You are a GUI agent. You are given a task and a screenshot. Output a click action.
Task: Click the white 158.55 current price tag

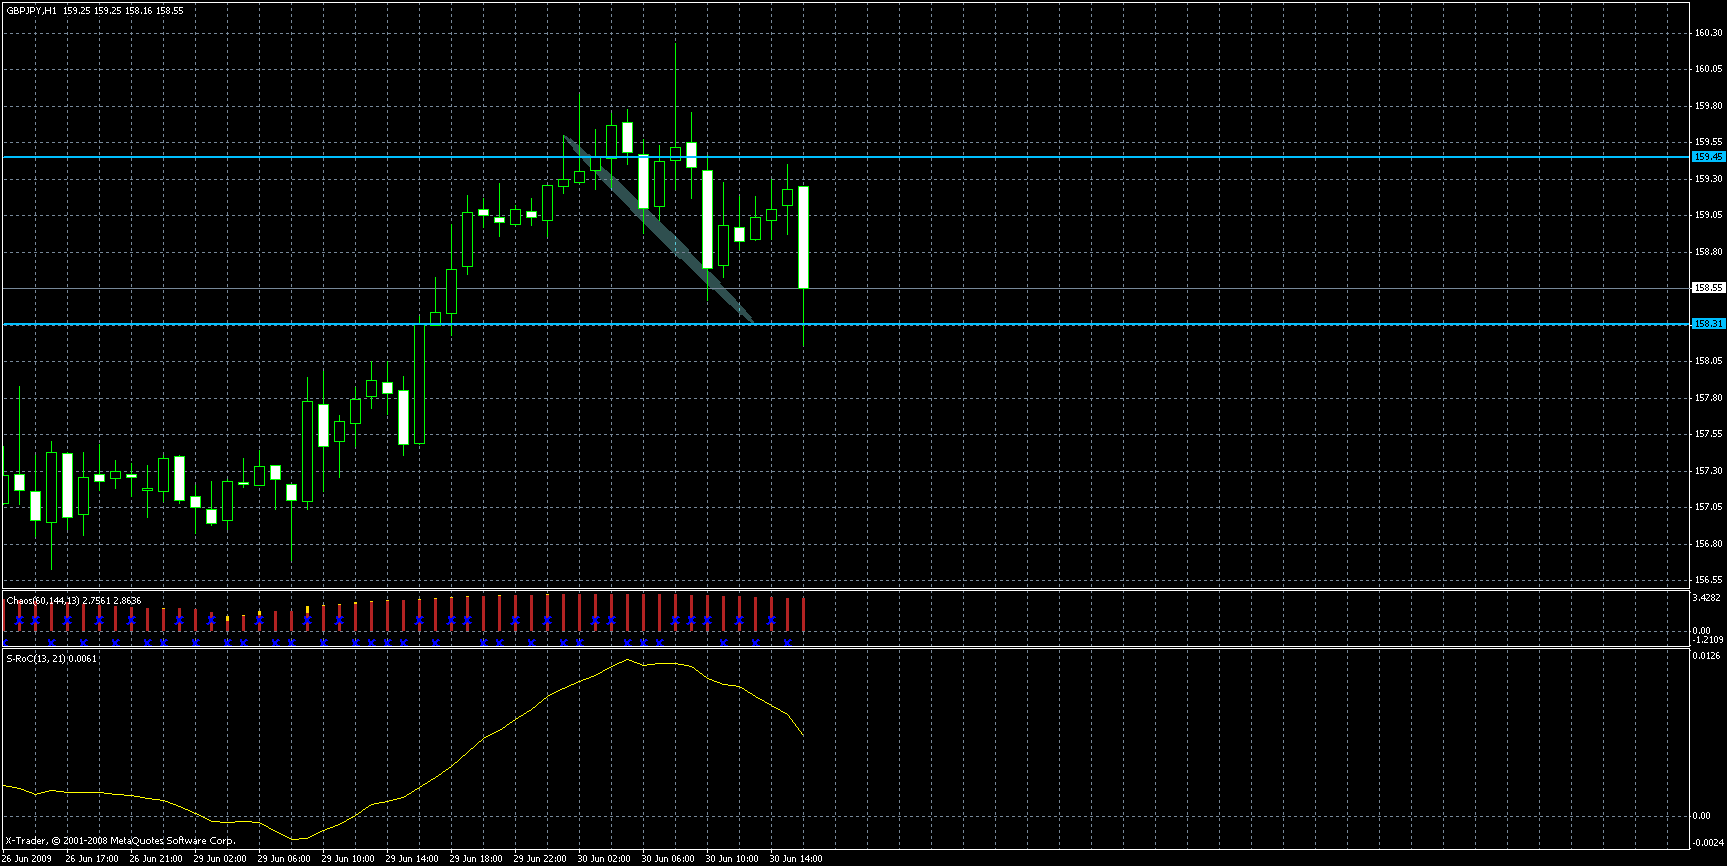pos(1708,288)
